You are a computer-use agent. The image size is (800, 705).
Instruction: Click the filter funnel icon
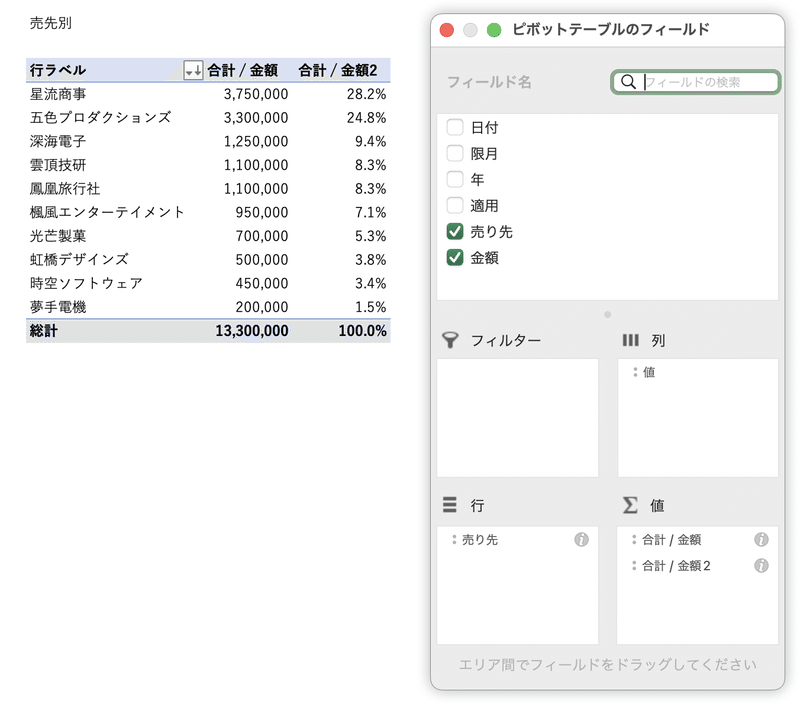[450, 340]
